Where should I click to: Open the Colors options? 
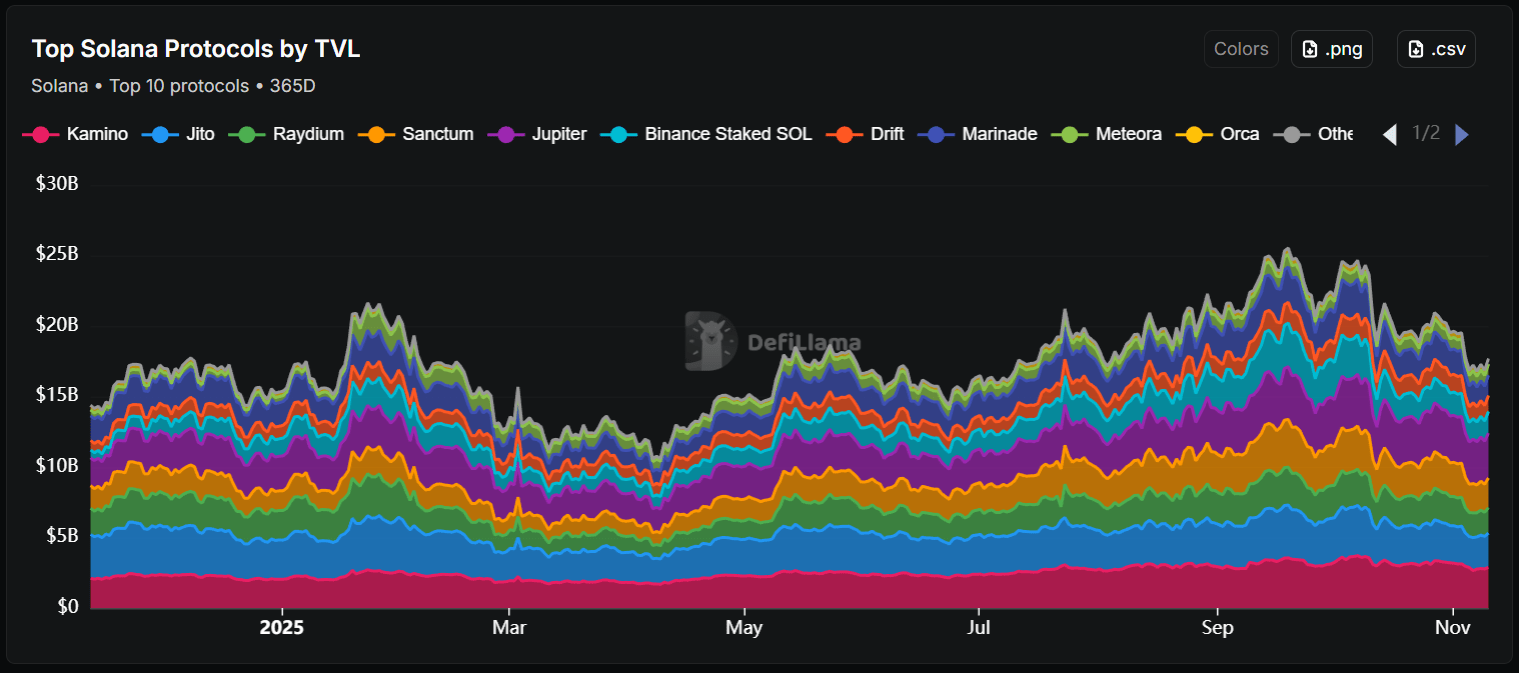(1241, 48)
